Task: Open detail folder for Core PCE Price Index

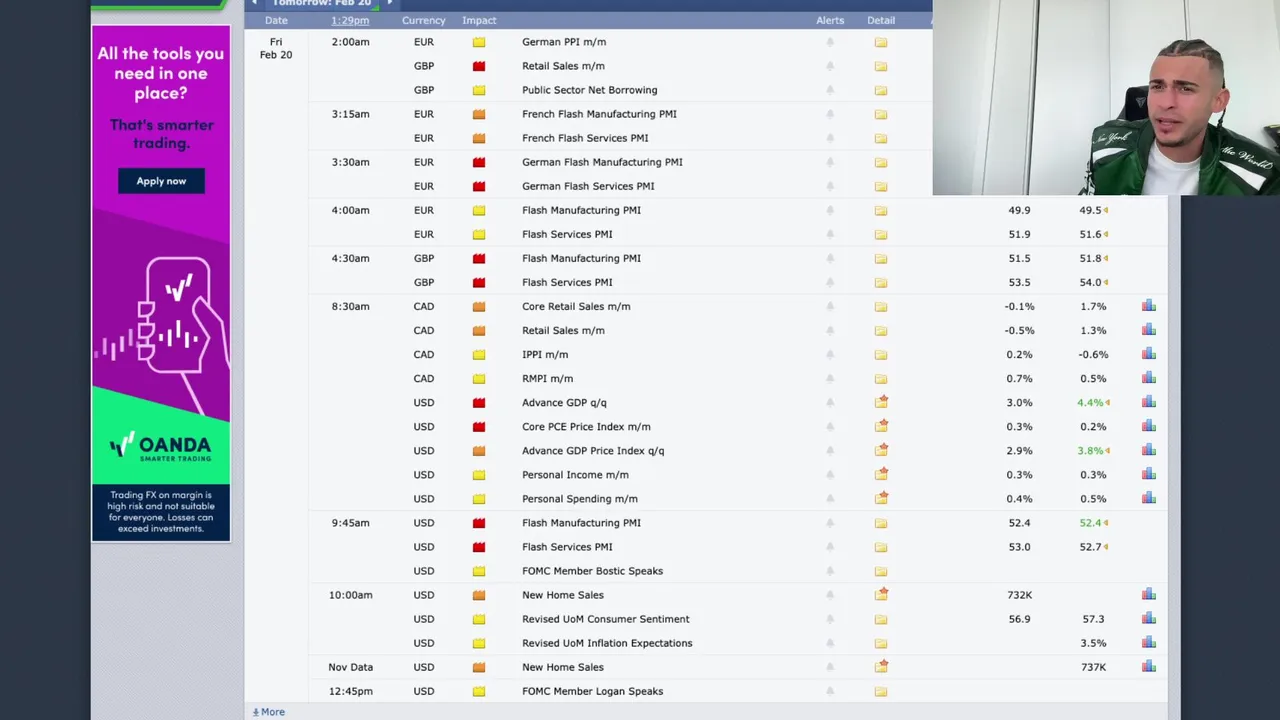Action: click(x=881, y=426)
